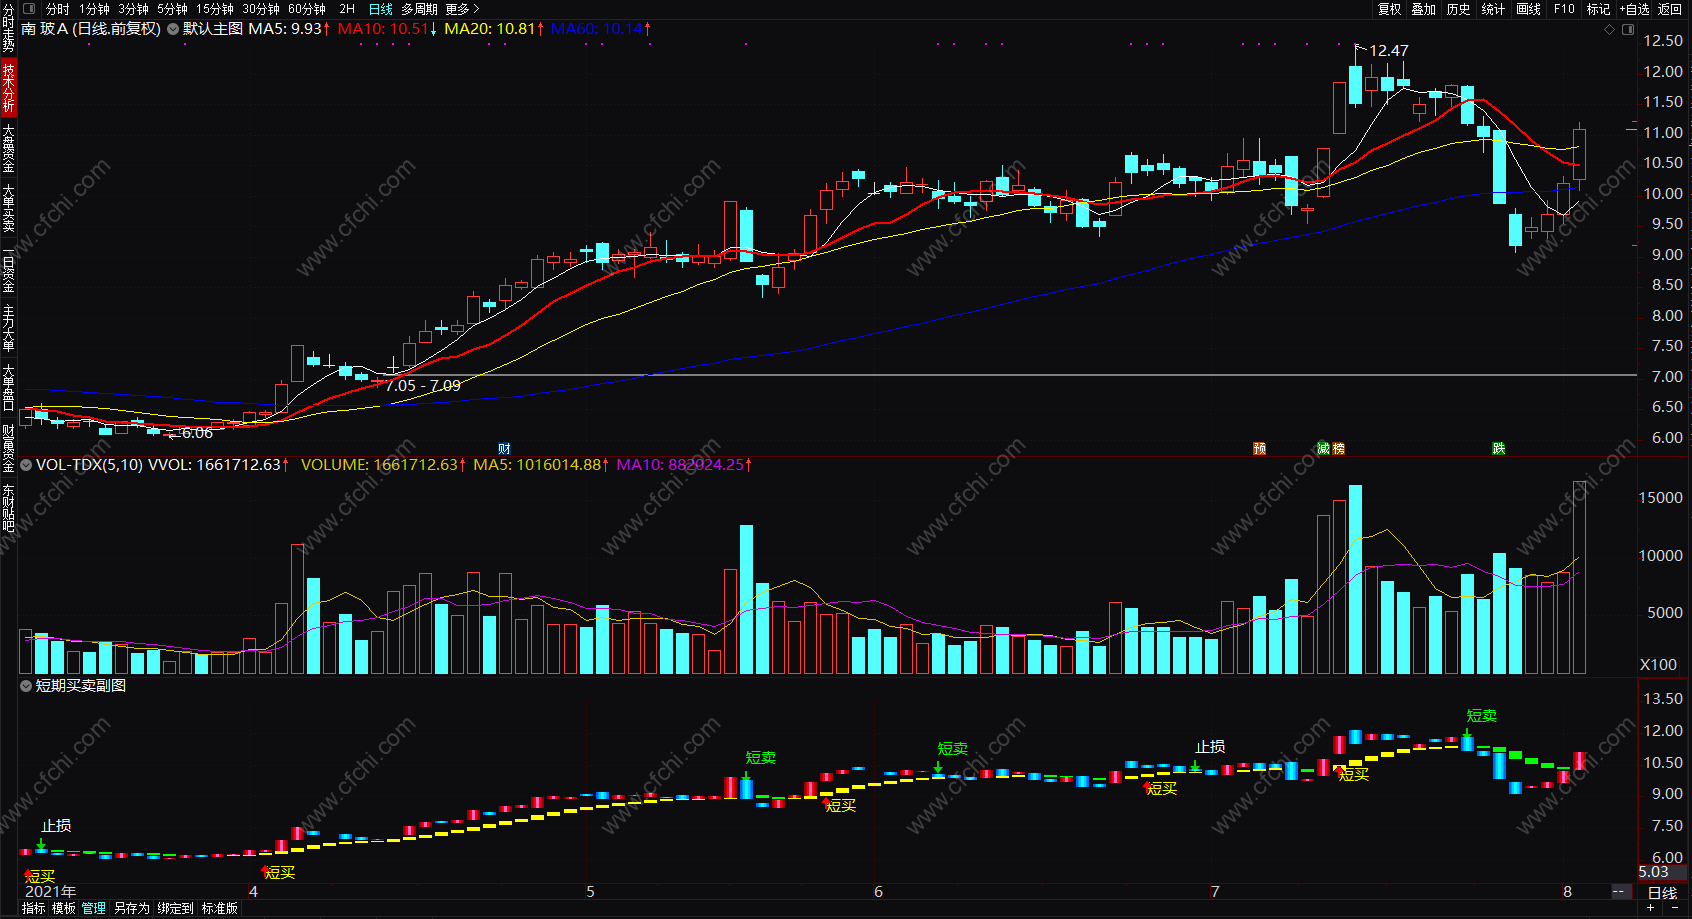Click the 减 reduction marker on chart
The height and width of the screenshot is (919, 1692).
coord(1323,449)
